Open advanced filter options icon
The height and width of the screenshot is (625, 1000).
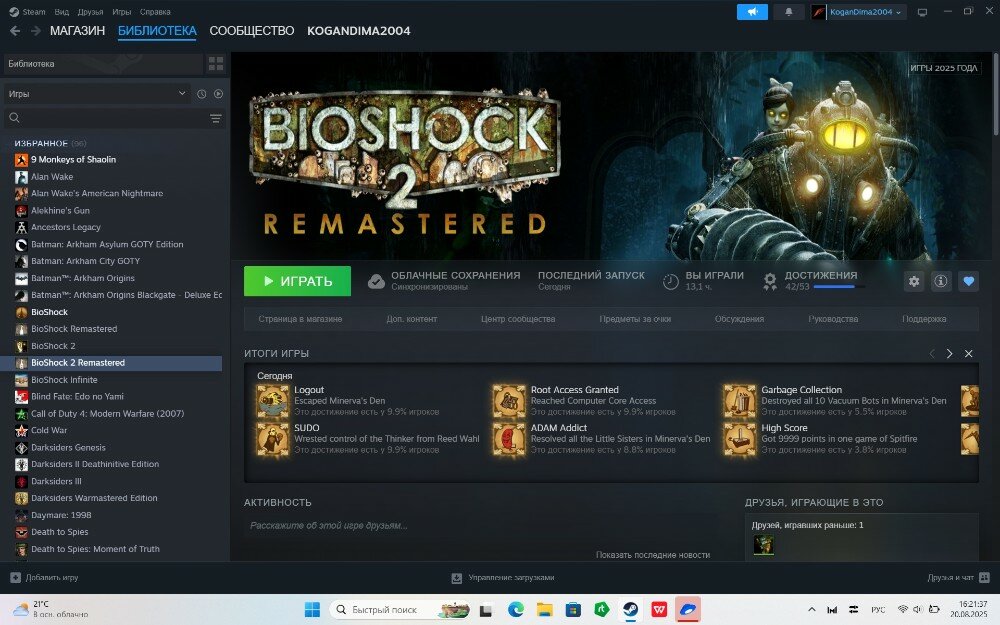pos(216,119)
